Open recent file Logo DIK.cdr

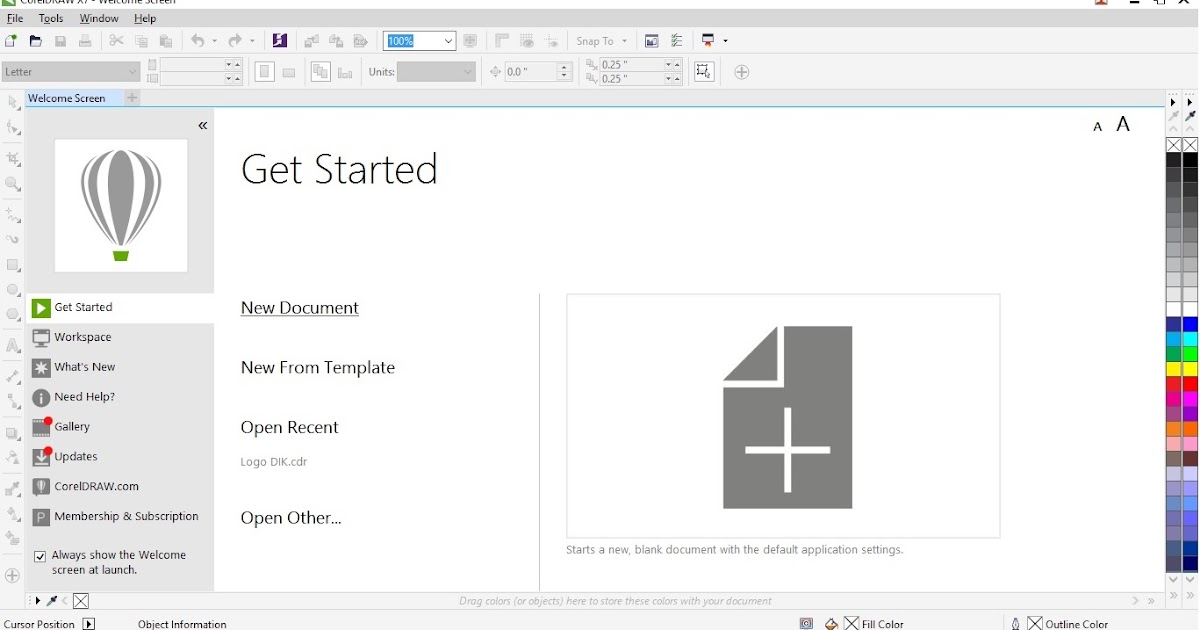tap(274, 462)
